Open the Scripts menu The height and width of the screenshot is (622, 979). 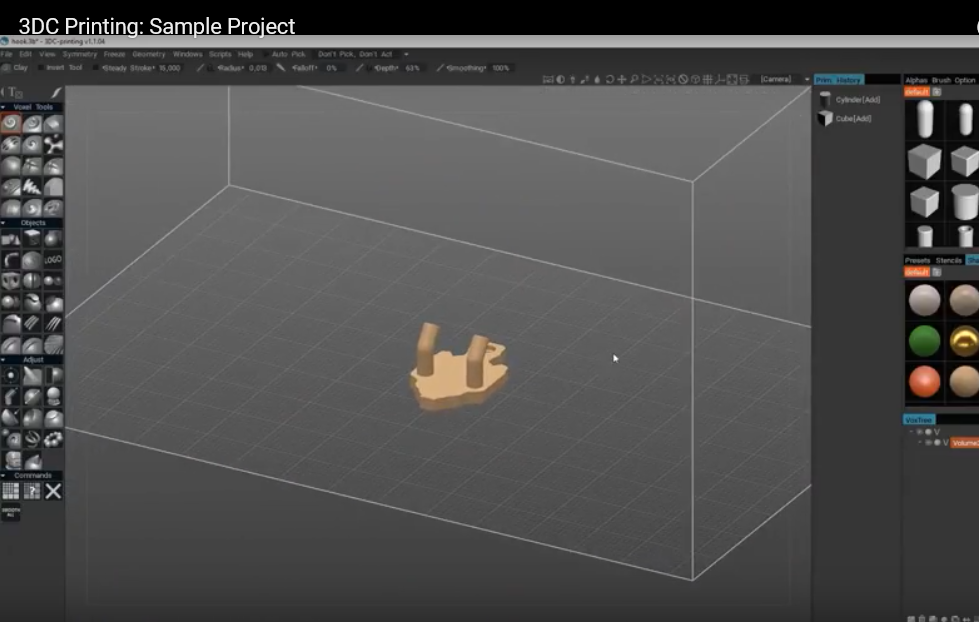coord(220,54)
